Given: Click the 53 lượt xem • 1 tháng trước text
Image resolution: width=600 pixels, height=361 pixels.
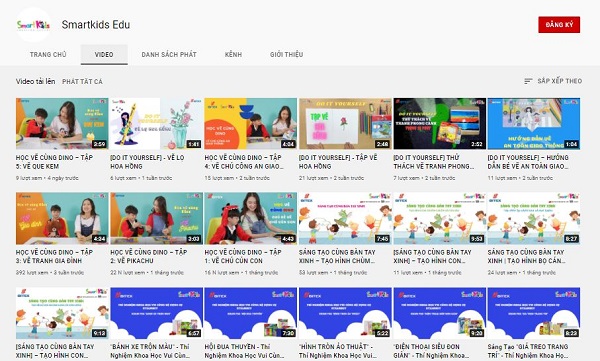Looking at the screenshot, I should pos(333,273).
